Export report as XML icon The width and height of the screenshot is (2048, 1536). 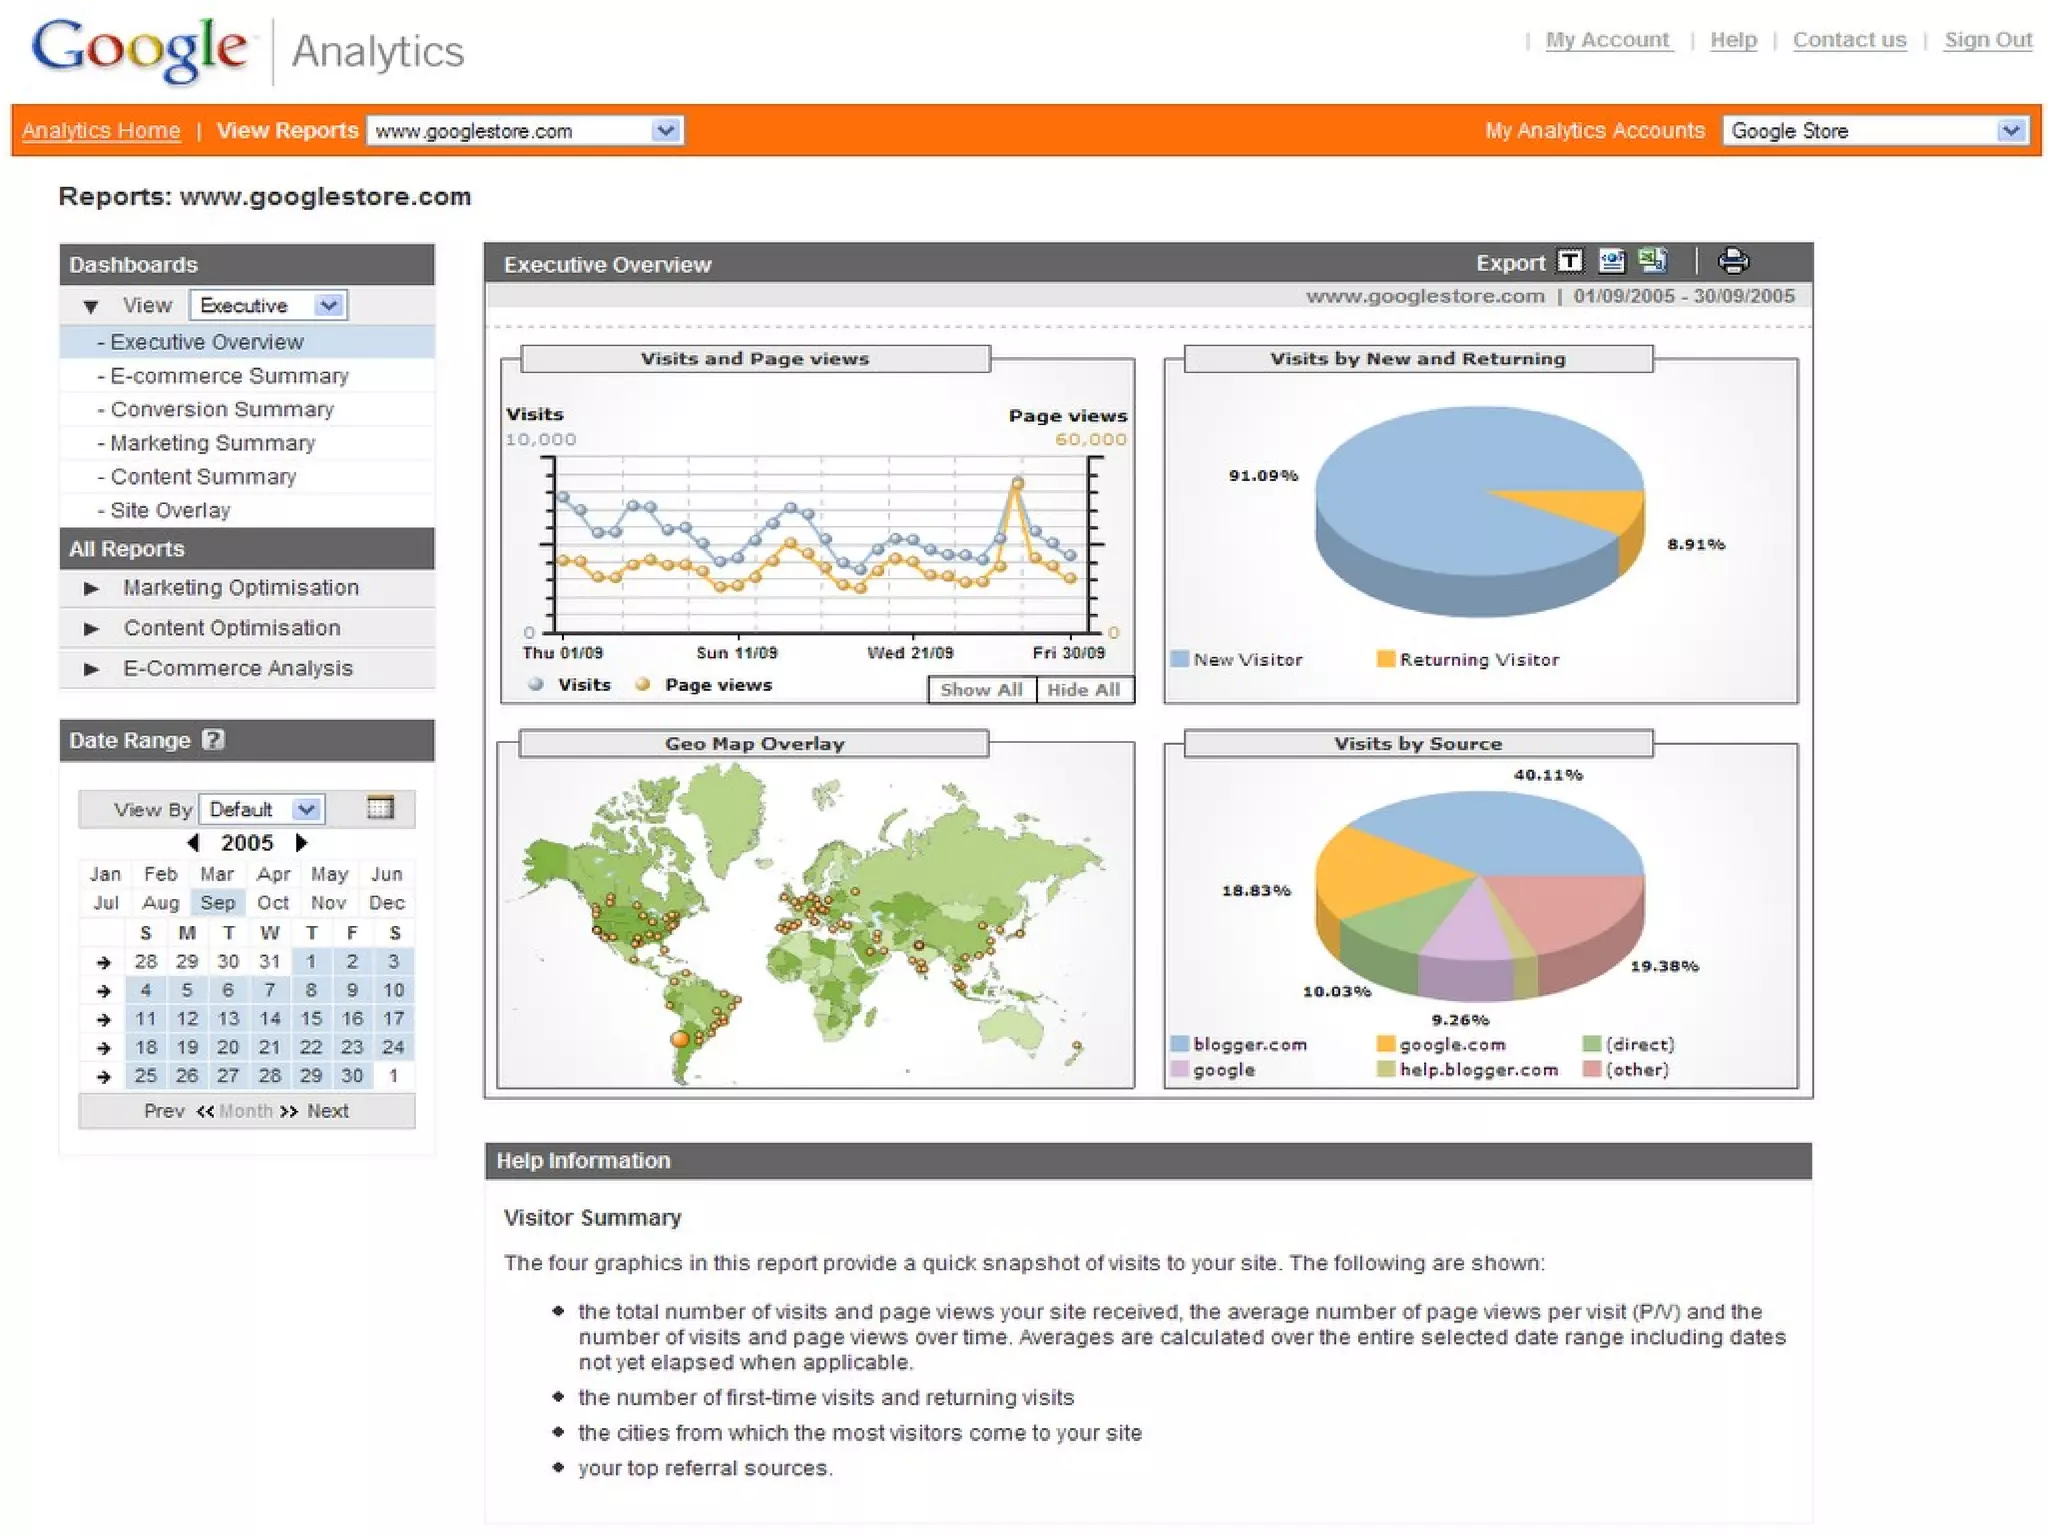click(x=1612, y=262)
